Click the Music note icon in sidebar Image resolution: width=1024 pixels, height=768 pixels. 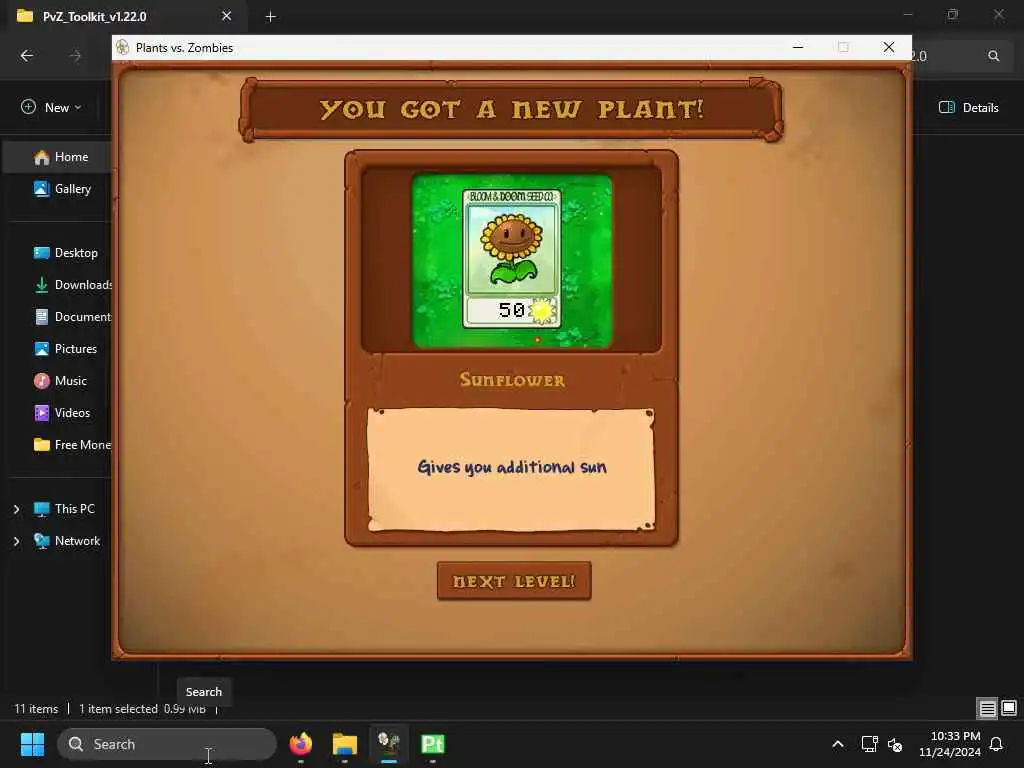42,381
